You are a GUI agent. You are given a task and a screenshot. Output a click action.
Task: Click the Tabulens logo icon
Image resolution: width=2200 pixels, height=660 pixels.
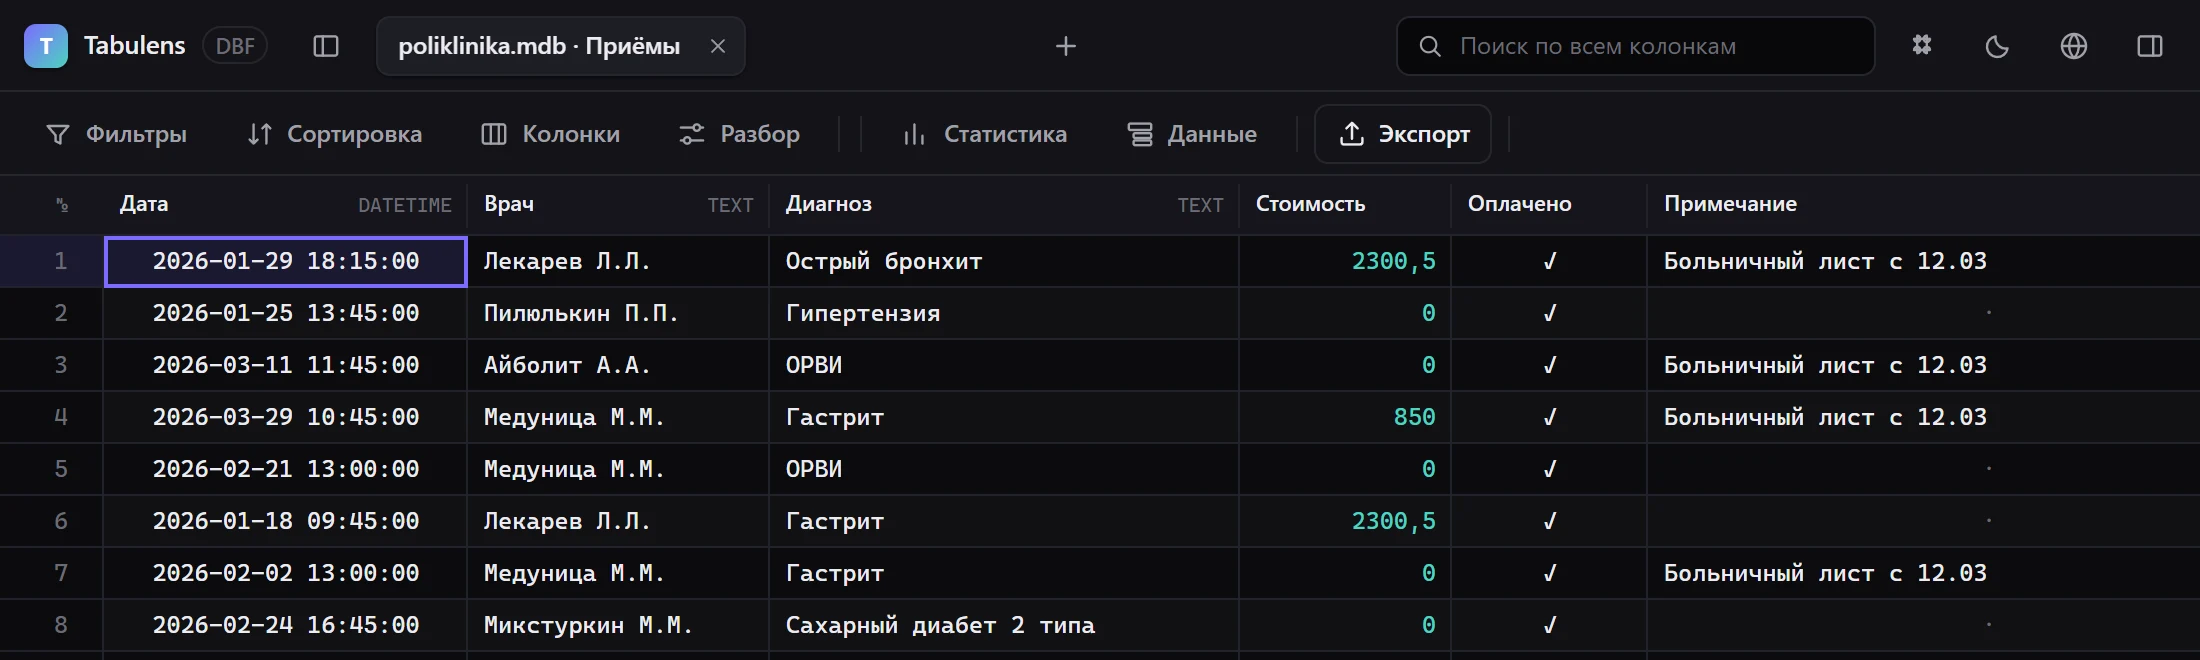pyautogui.click(x=46, y=46)
